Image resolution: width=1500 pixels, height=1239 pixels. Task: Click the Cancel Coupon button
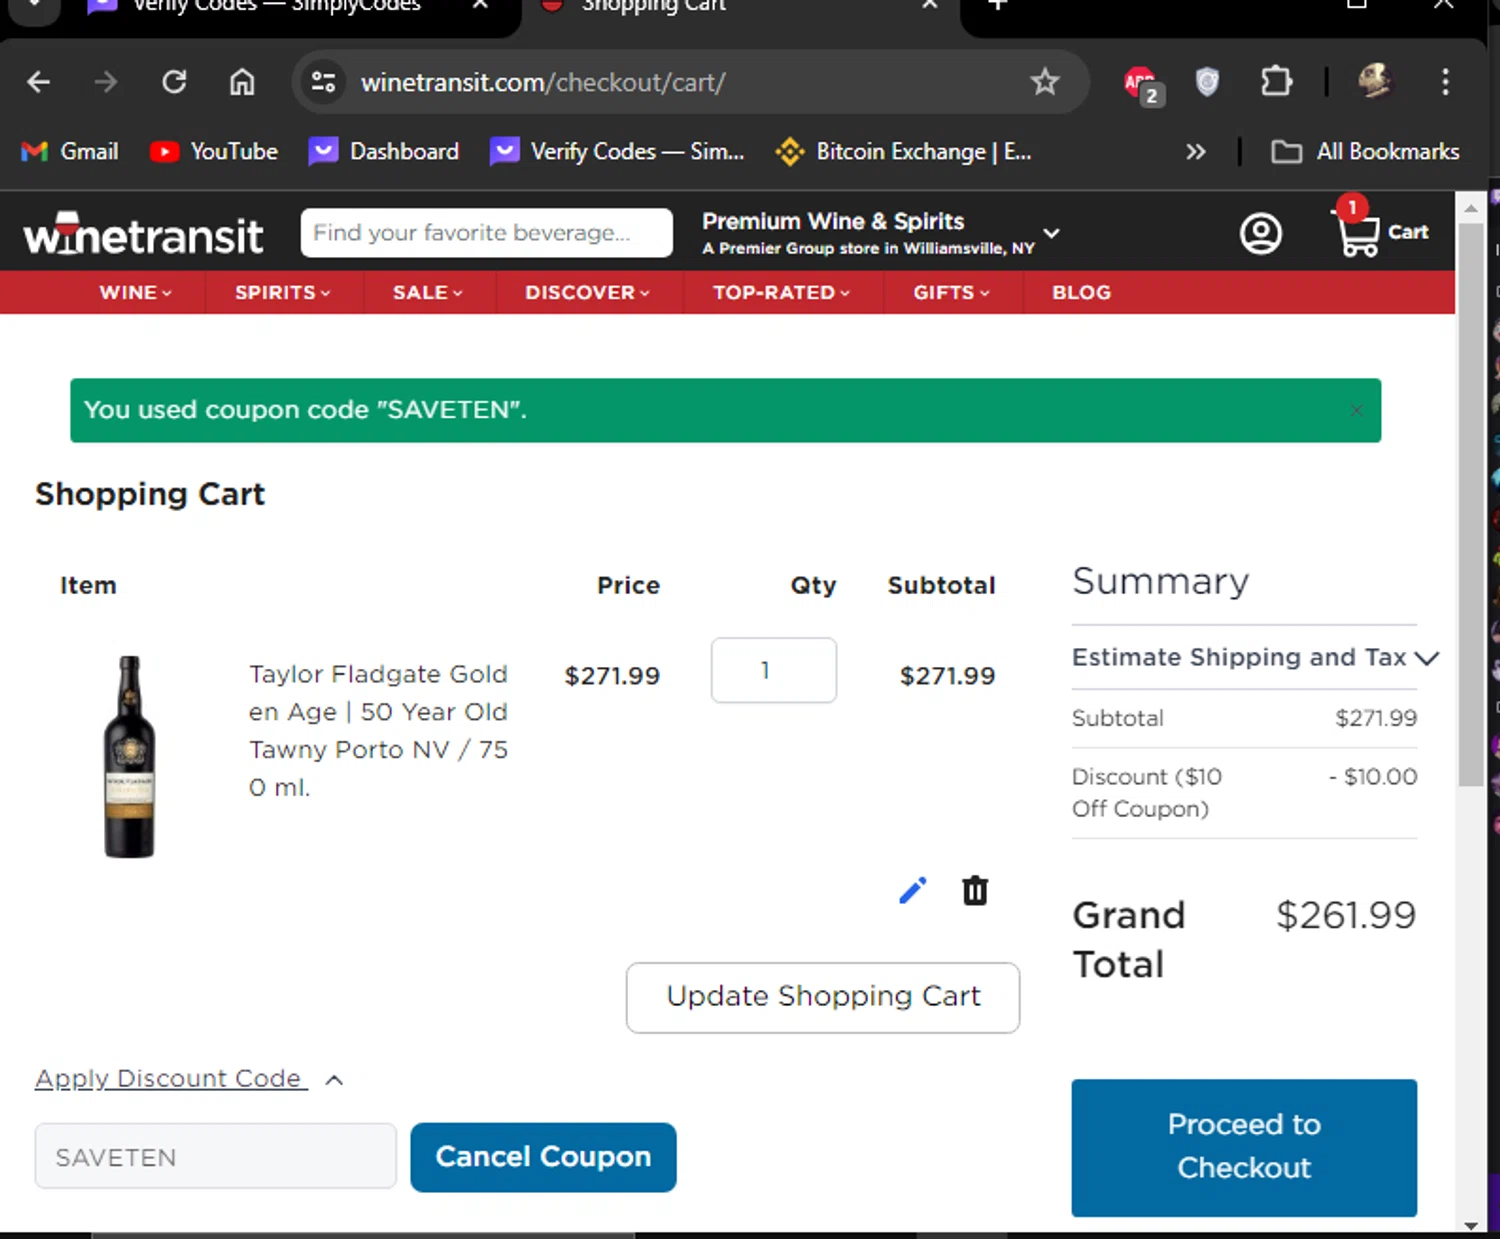point(543,1157)
